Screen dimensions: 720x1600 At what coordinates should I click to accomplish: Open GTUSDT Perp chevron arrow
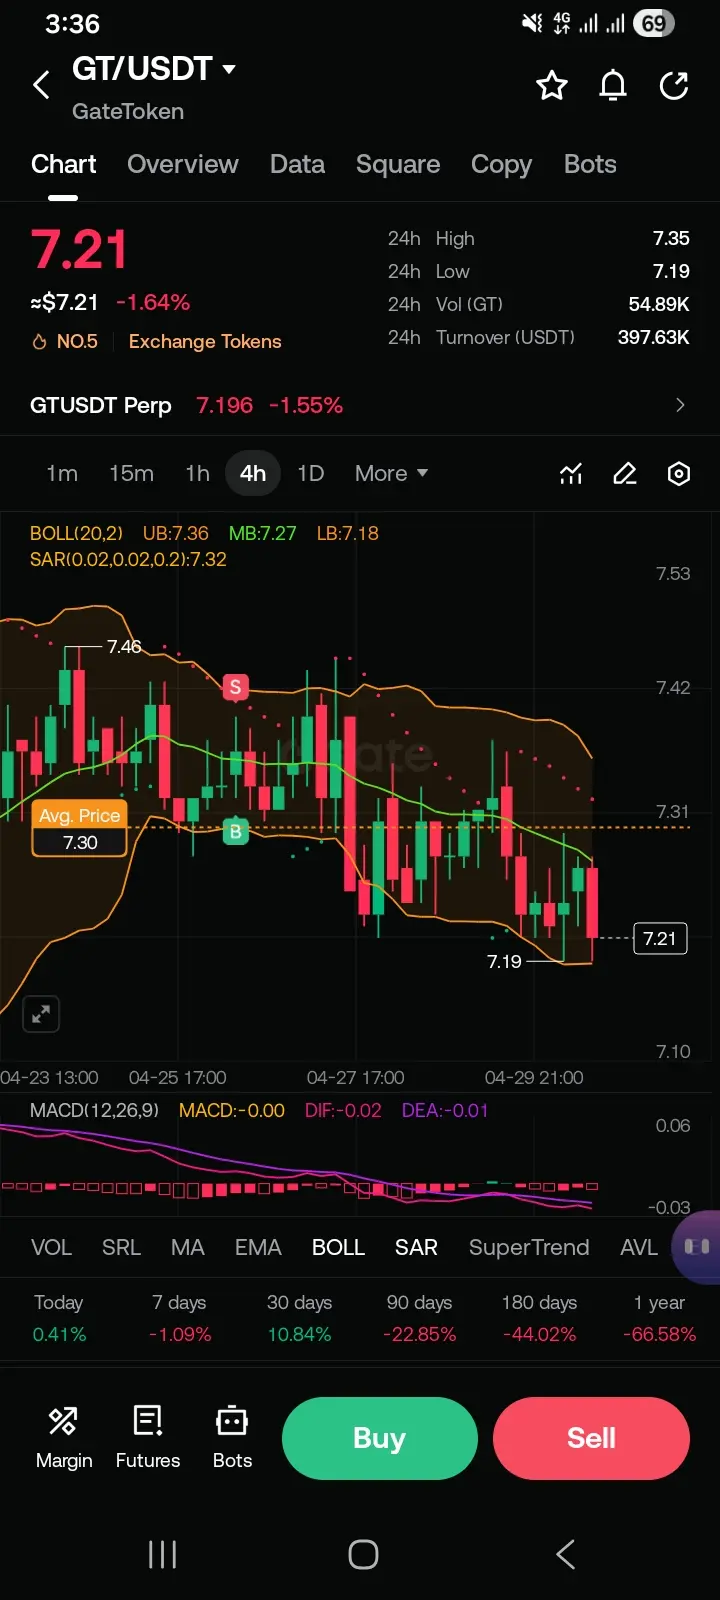click(x=680, y=405)
